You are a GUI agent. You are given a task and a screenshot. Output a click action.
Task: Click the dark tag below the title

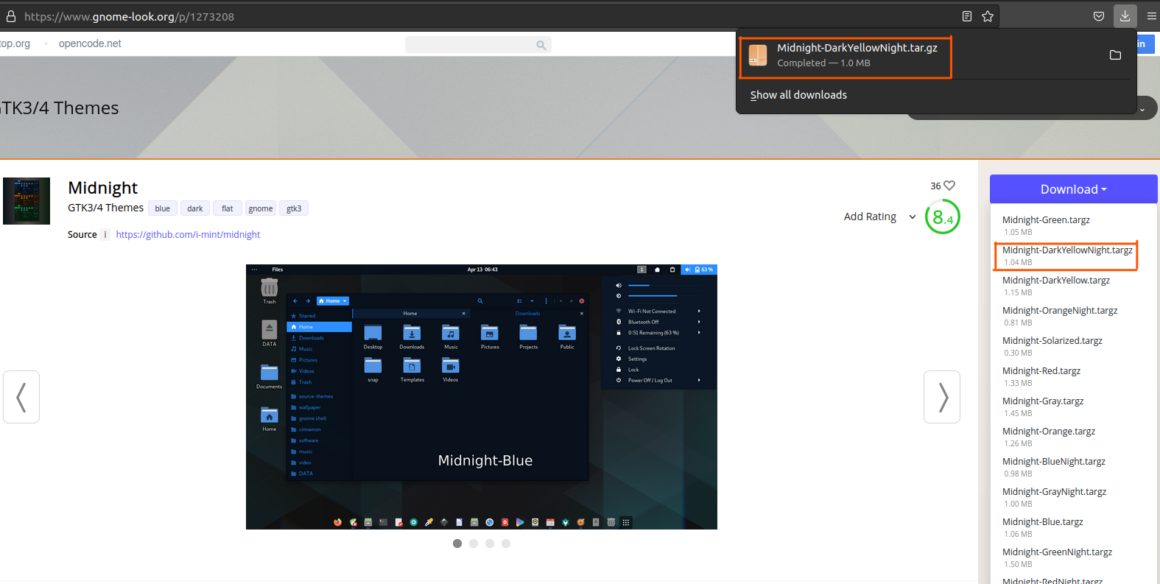195,208
